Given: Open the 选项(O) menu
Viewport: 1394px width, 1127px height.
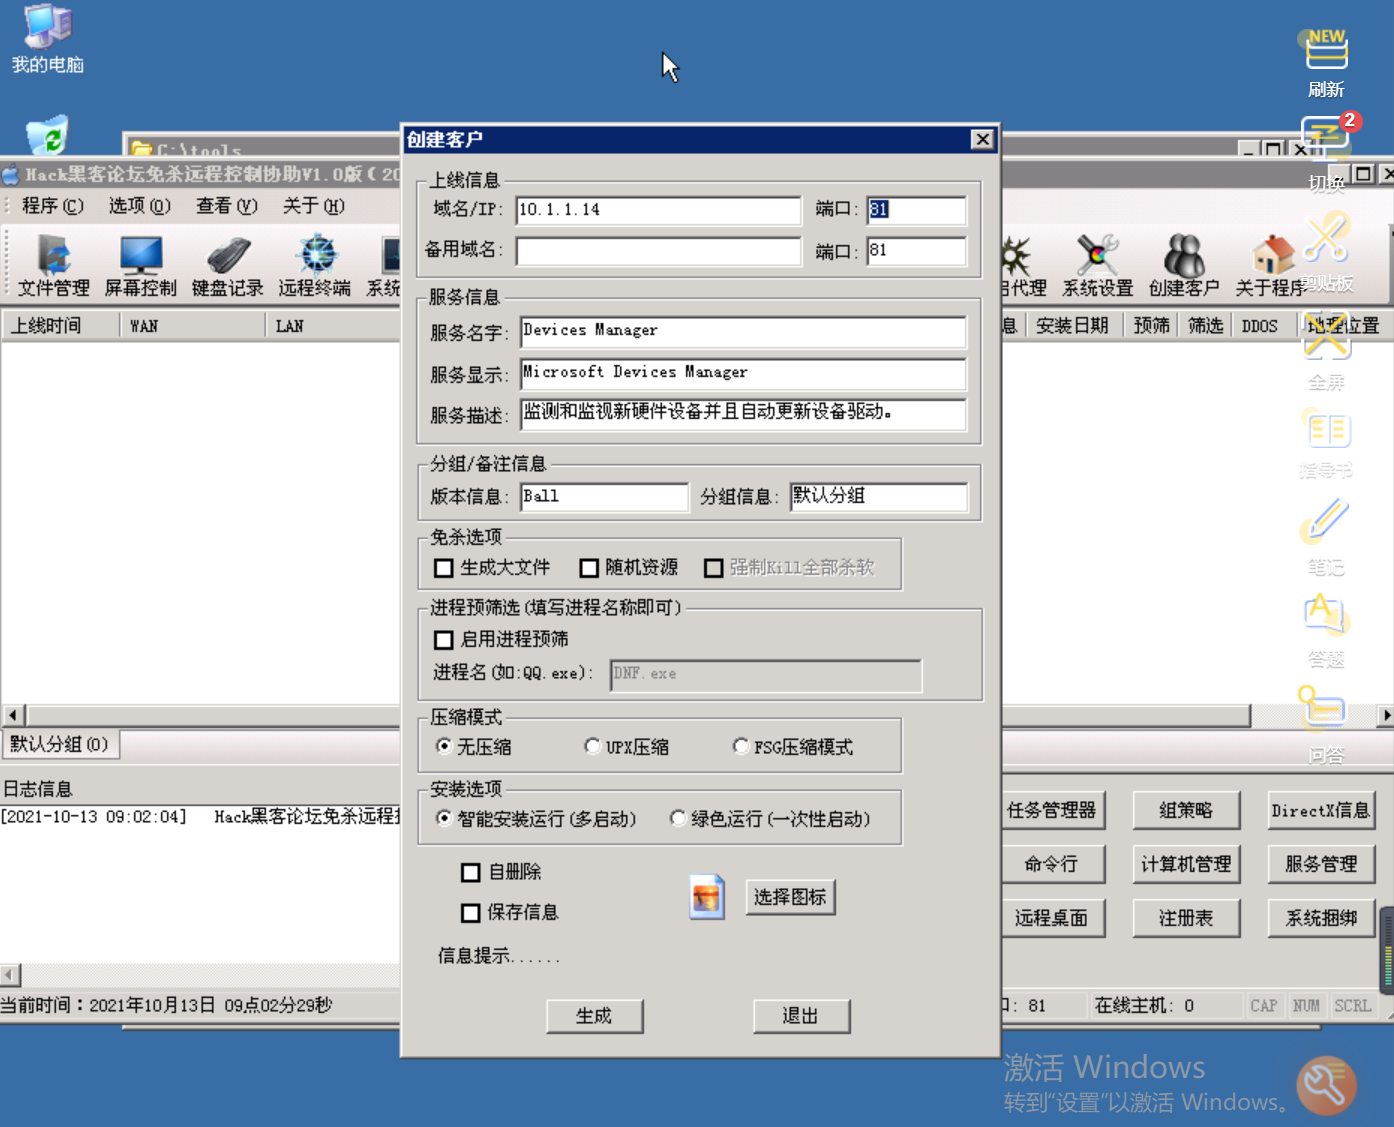Looking at the screenshot, I should tap(140, 206).
